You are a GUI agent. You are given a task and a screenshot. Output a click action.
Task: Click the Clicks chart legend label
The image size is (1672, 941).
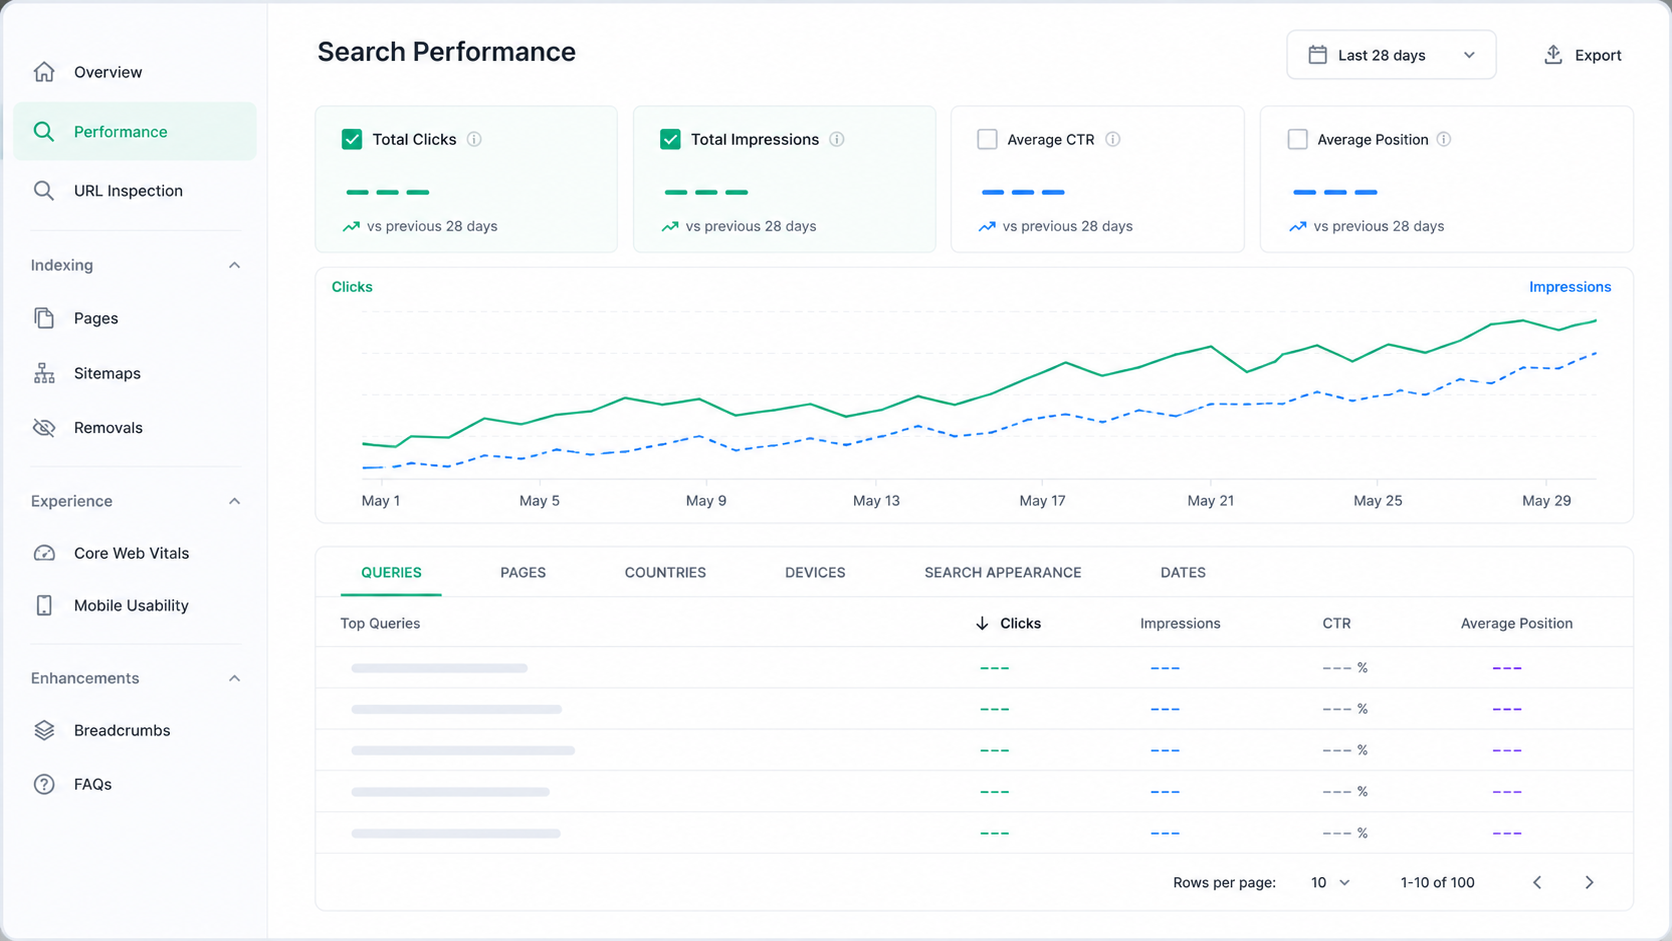pyautogui.click(x=352, y=287)
